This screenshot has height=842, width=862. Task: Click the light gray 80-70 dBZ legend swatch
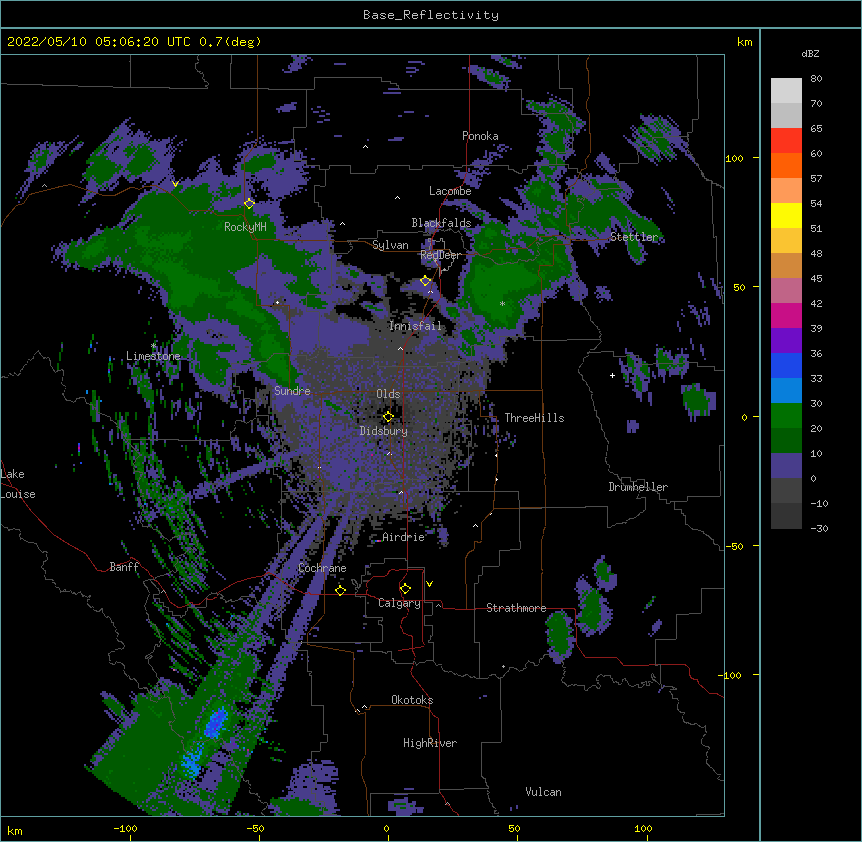786,91
